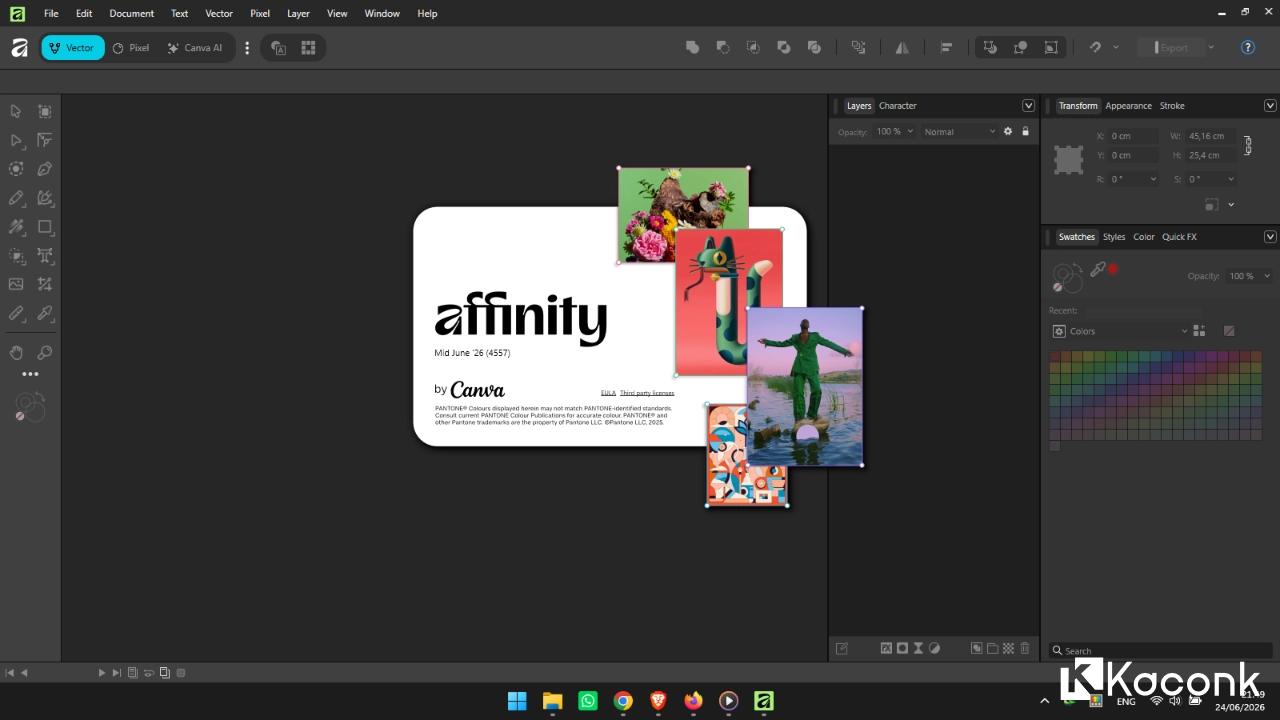The image size is (1280, 720).
Task: Click the boolean Subtract operation icon
Action: (723, 47)
